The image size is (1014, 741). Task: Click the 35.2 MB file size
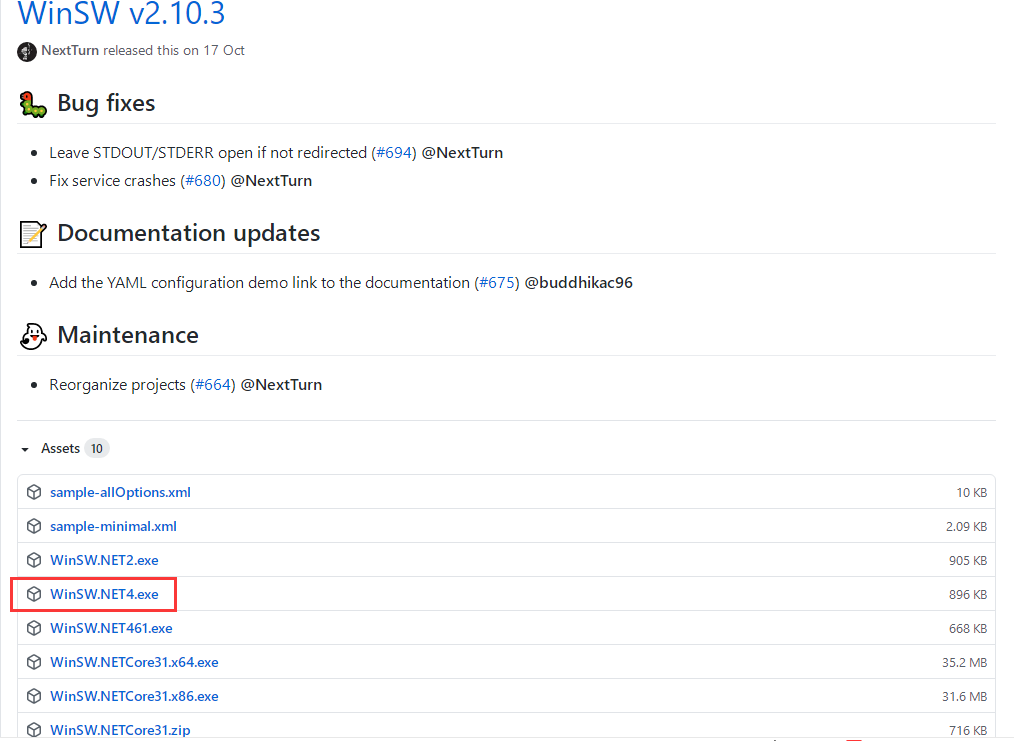pos(964,662)
